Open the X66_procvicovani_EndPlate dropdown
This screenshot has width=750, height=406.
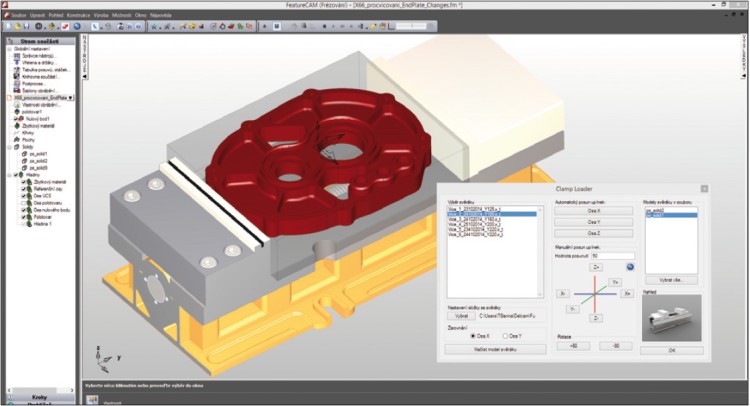pyautogui.click(x=68, y=97)
